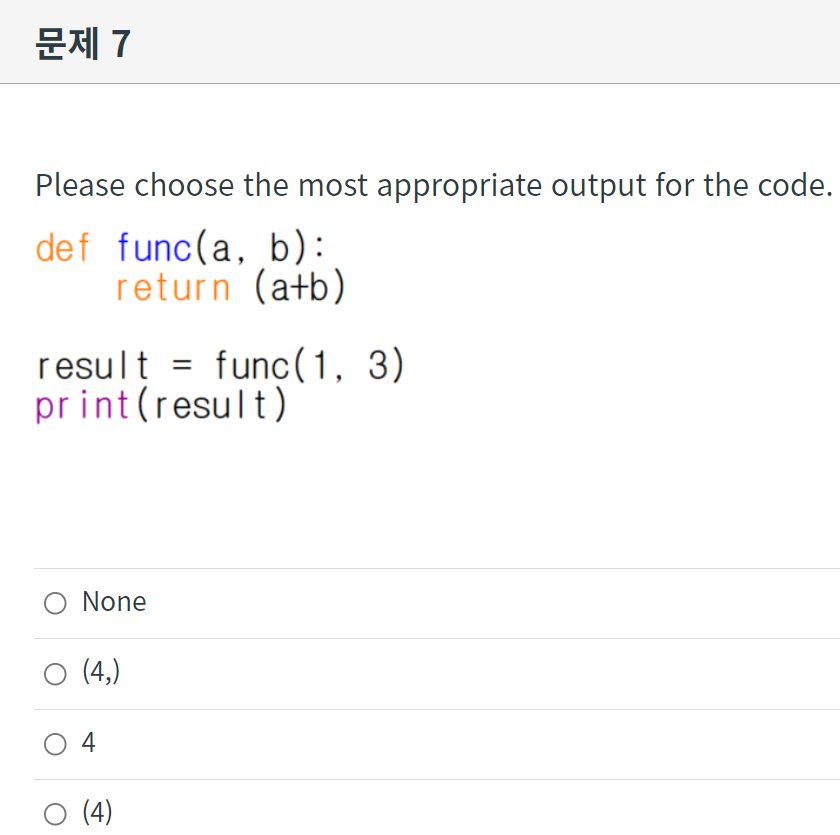840x835 pixels.
Task: Click the (a+b) expression in code
Action: pyautogui.click(x=300, y=287)
